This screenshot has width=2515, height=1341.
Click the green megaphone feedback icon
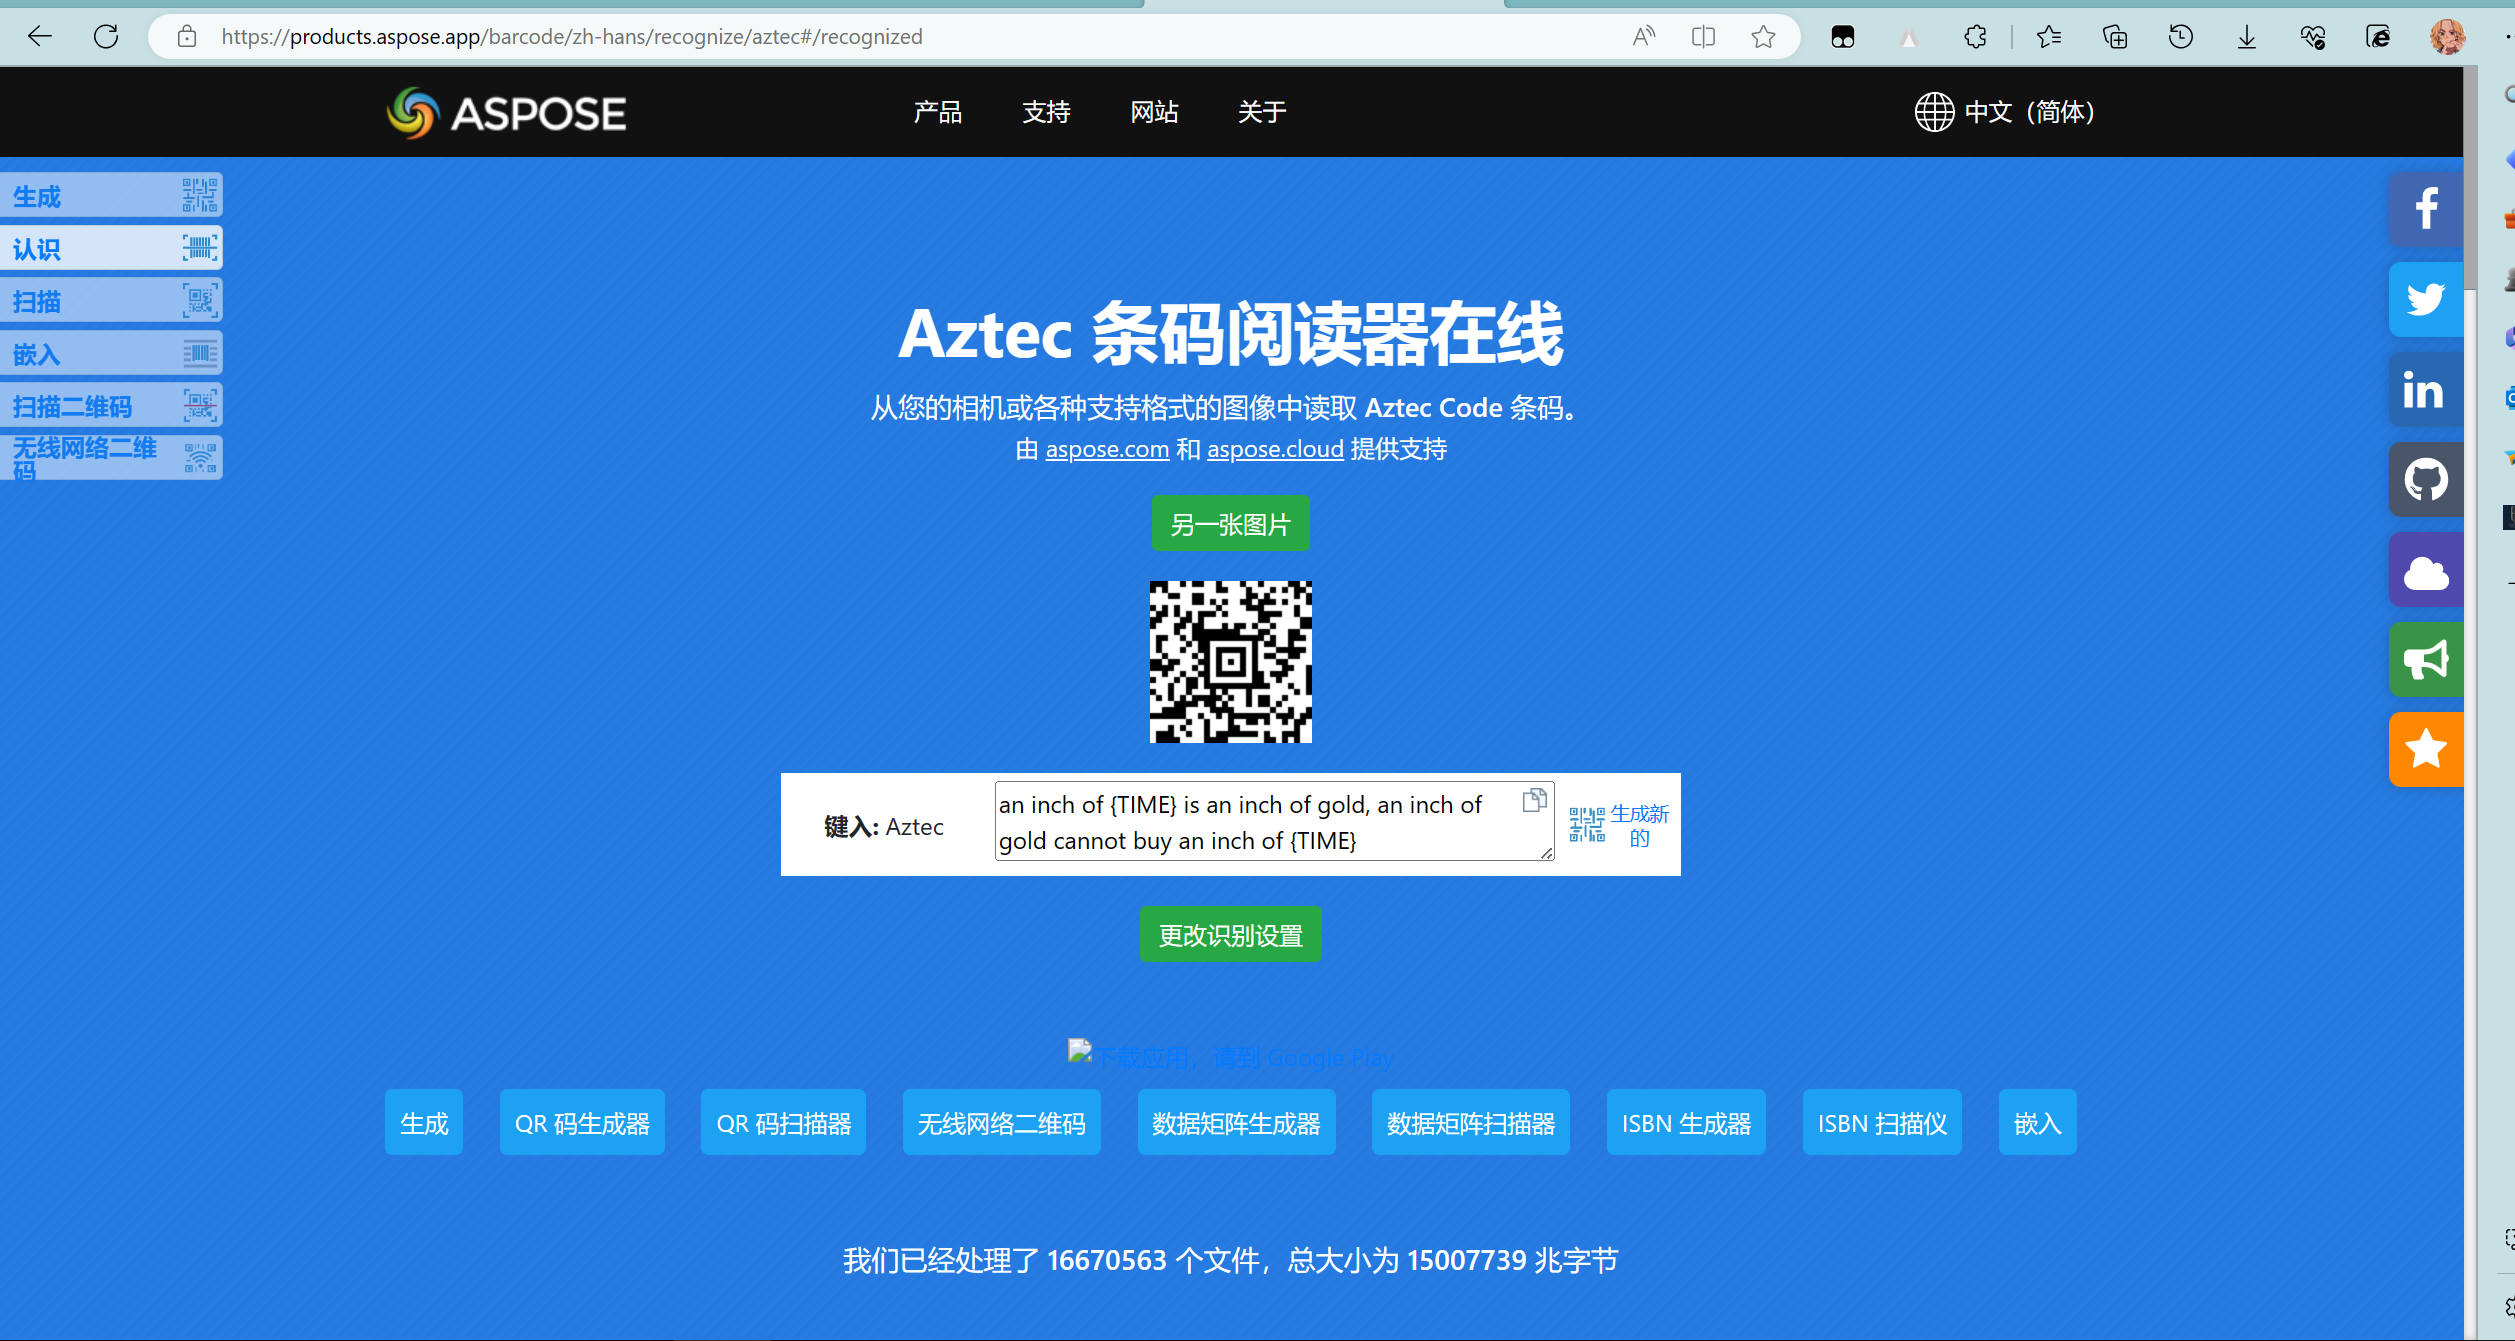2426,660
